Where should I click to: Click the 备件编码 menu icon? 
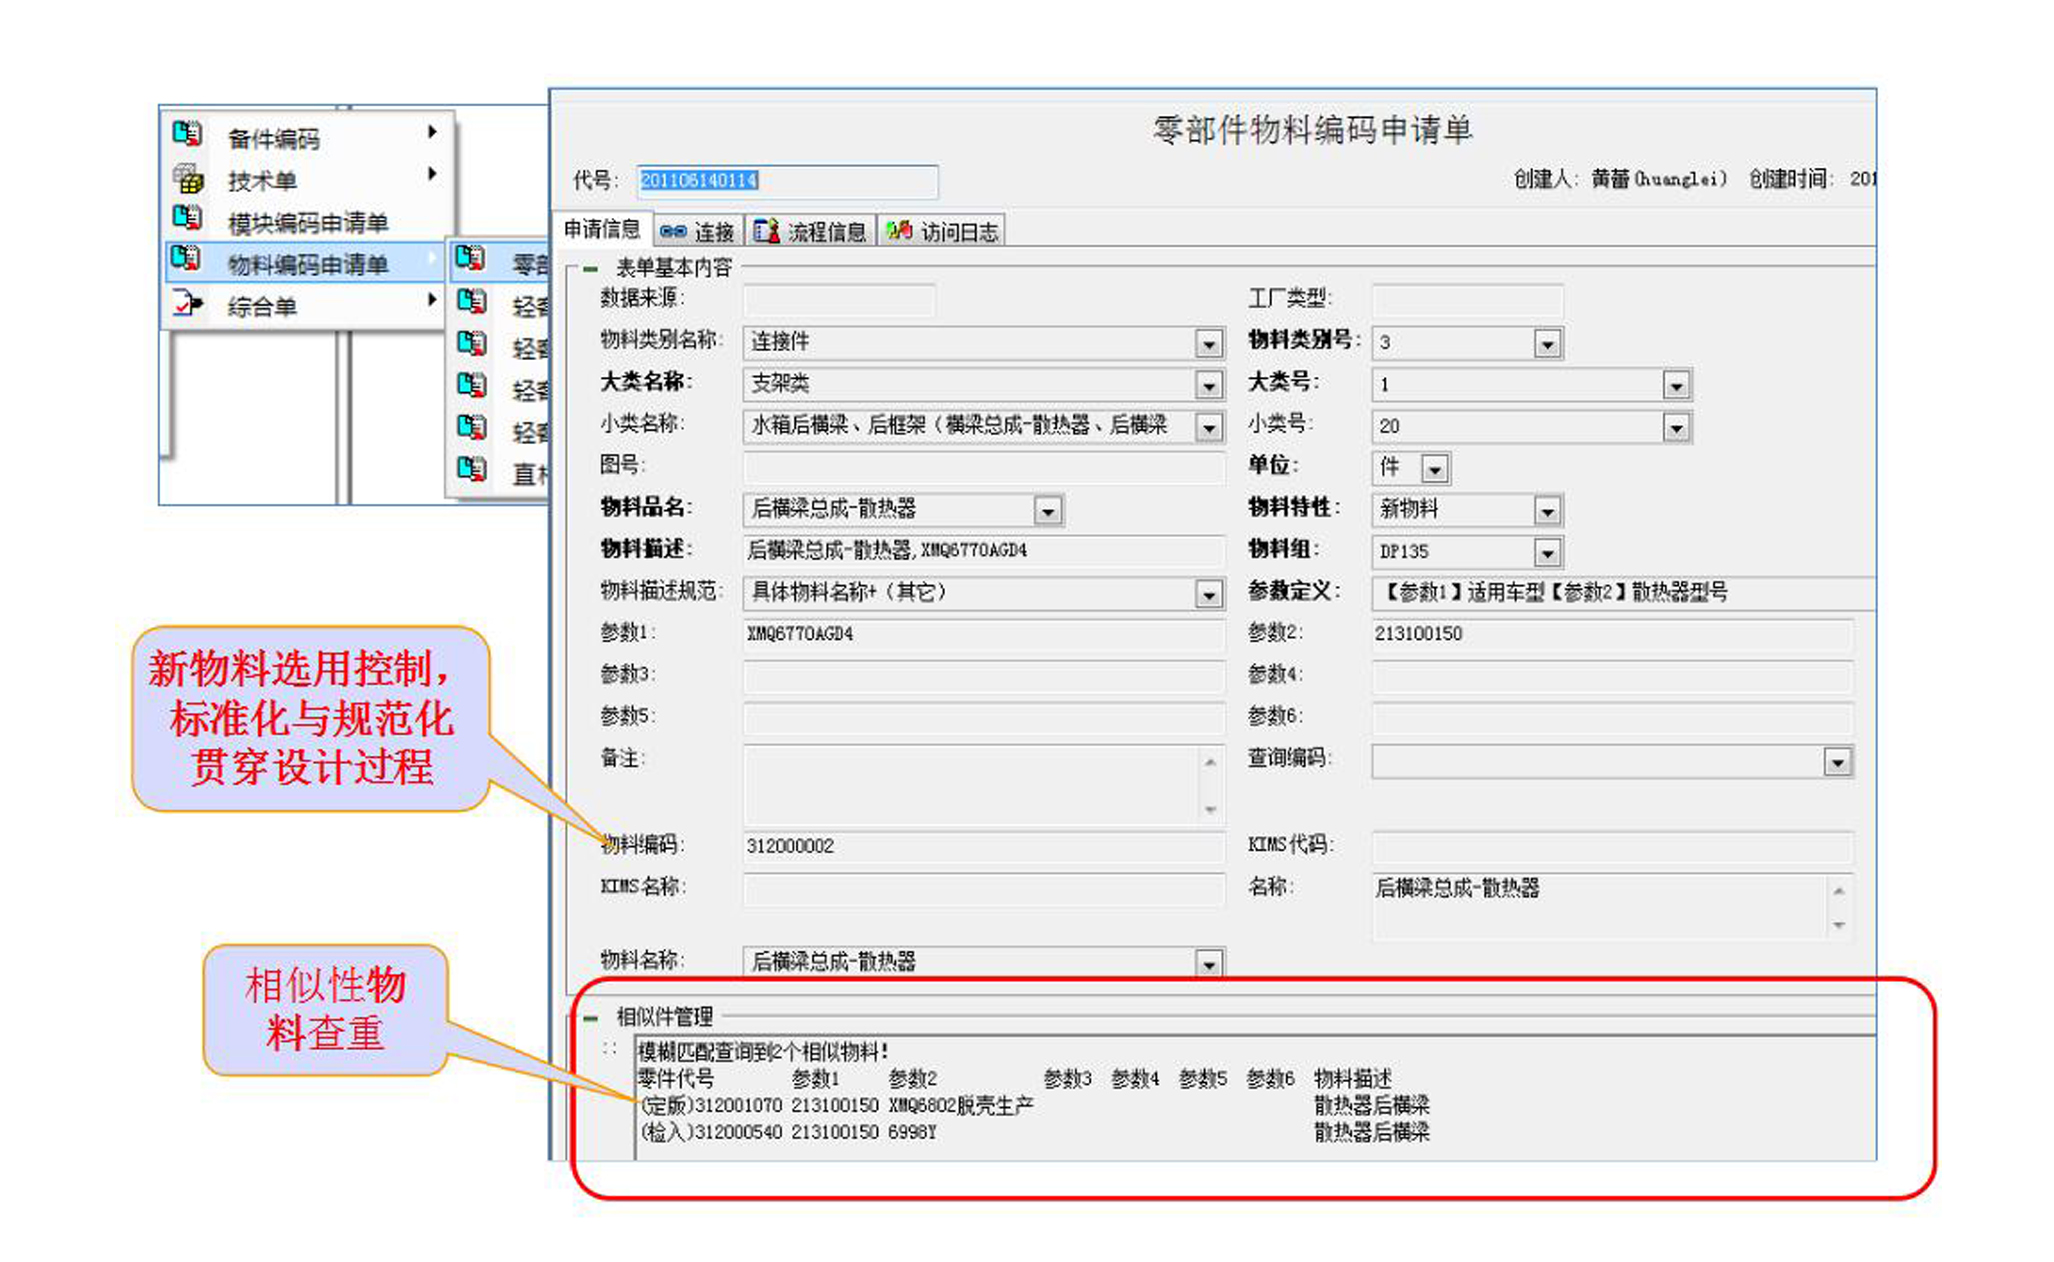pos(187,133)
